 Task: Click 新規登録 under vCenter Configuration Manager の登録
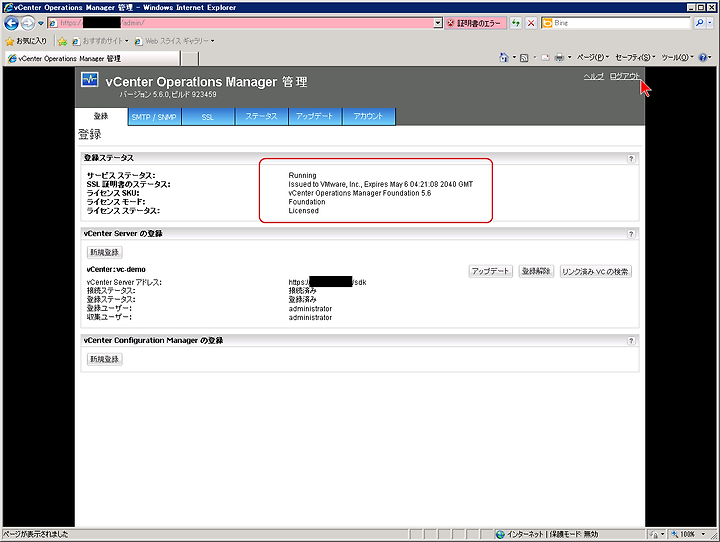point(105,359)
